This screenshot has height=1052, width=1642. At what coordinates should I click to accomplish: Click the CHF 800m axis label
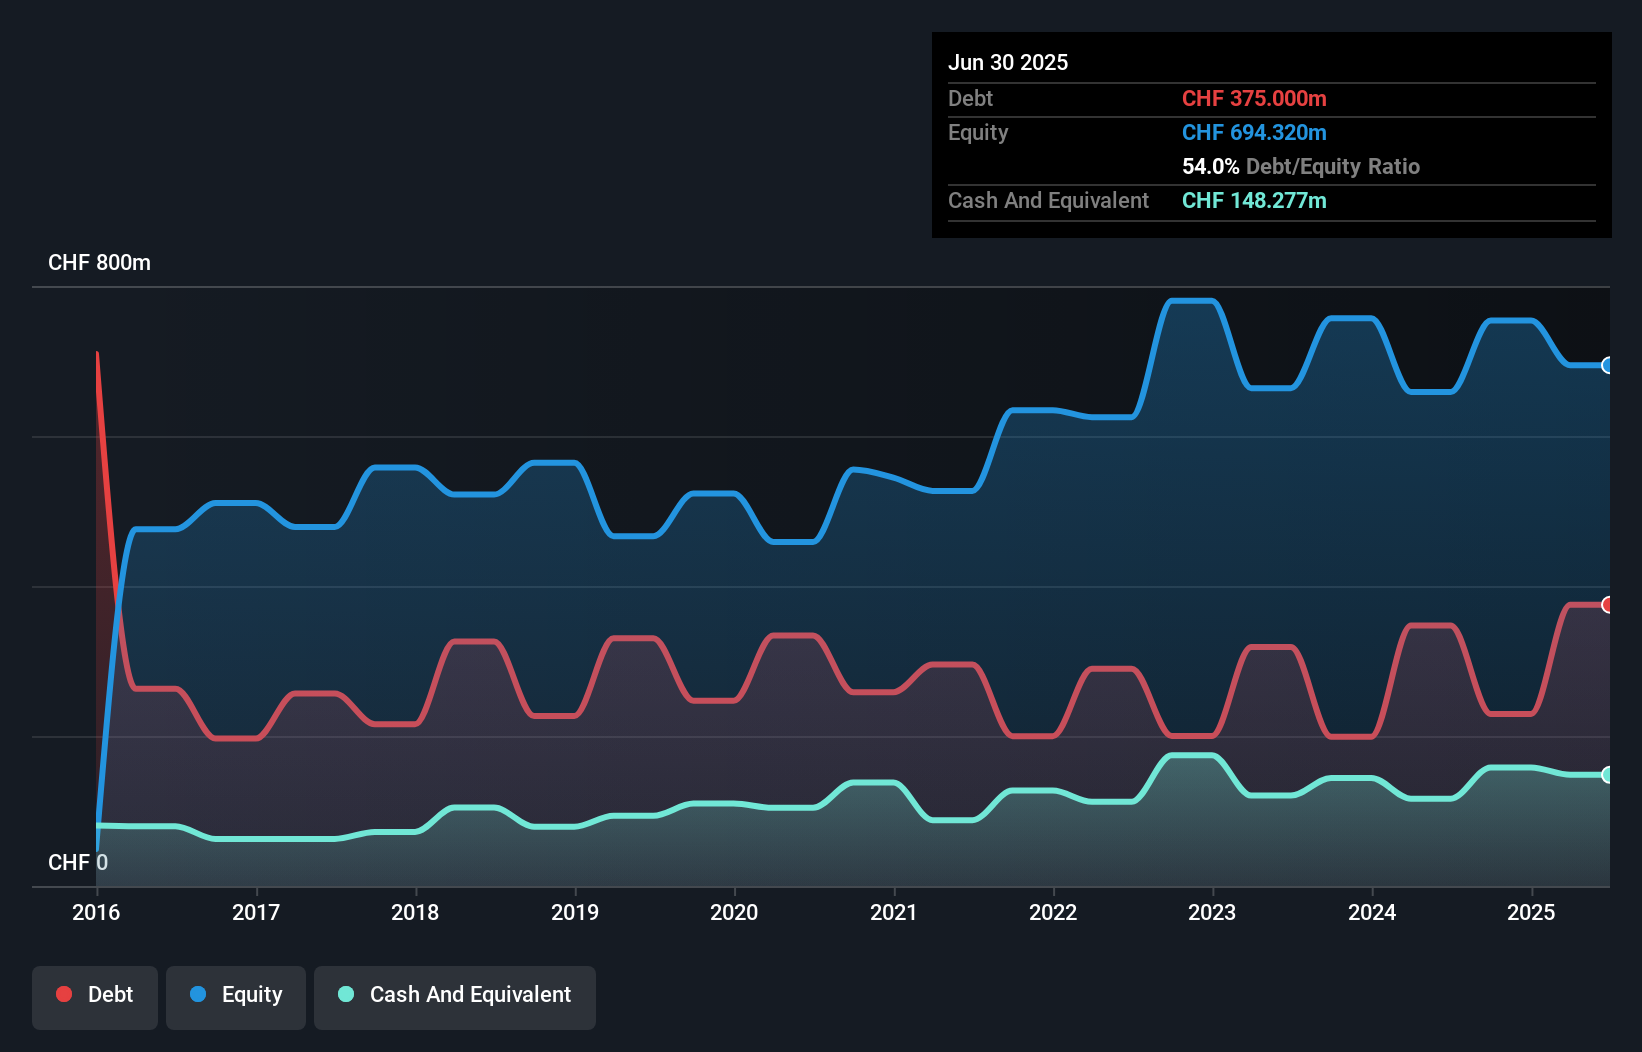(99, 262)
